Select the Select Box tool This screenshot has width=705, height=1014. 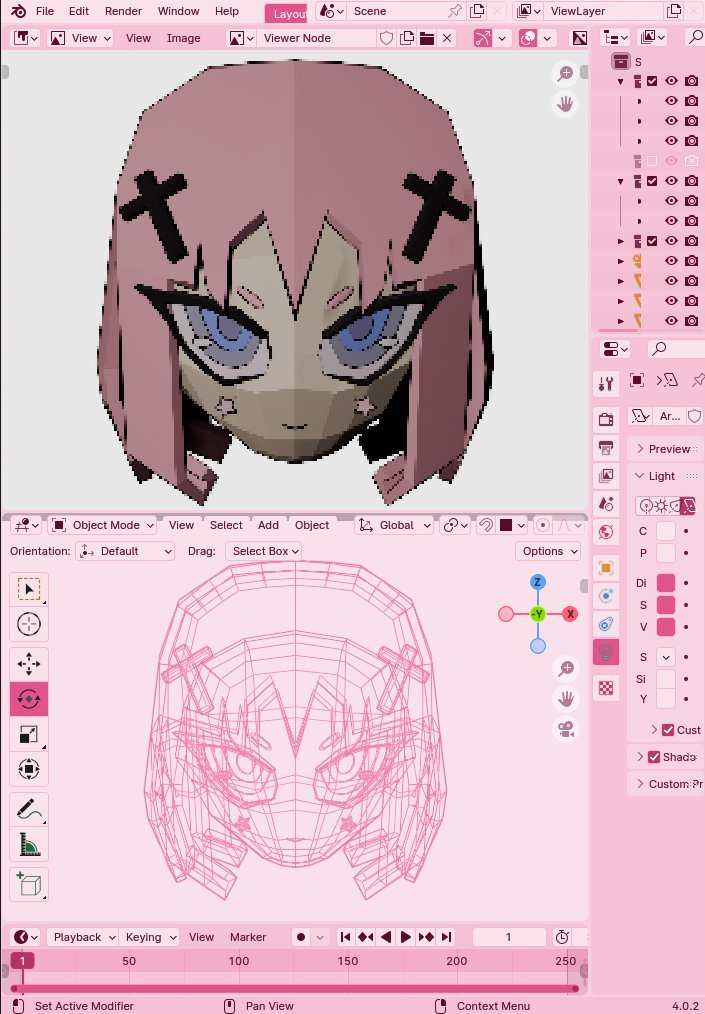click(28, 589)
